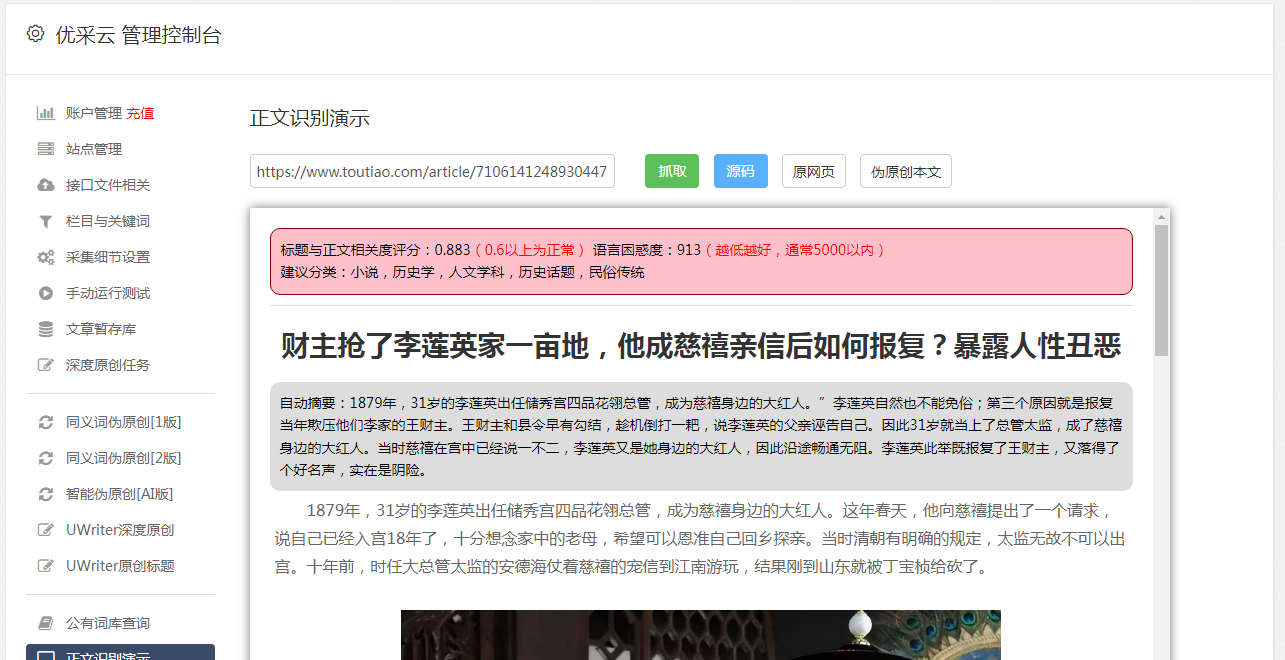
Task: Open 同义词伪原创[2版] menu item
Action: [x=123, y=458]
